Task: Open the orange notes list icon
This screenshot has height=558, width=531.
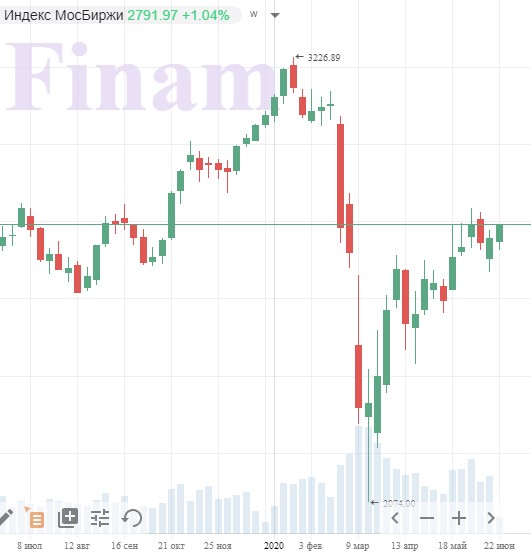Action: coord(35,517)
